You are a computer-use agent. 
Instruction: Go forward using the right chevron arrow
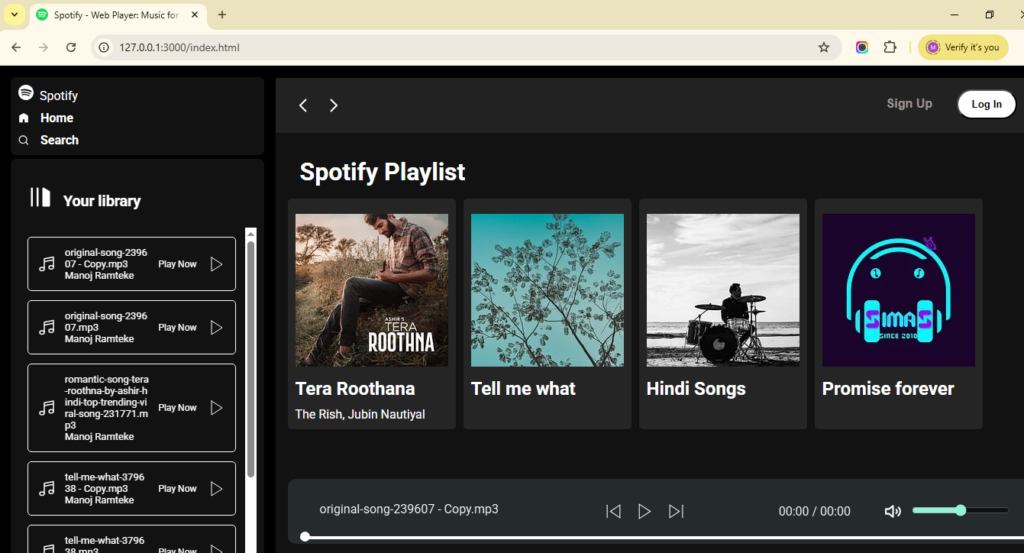point(334,105)
